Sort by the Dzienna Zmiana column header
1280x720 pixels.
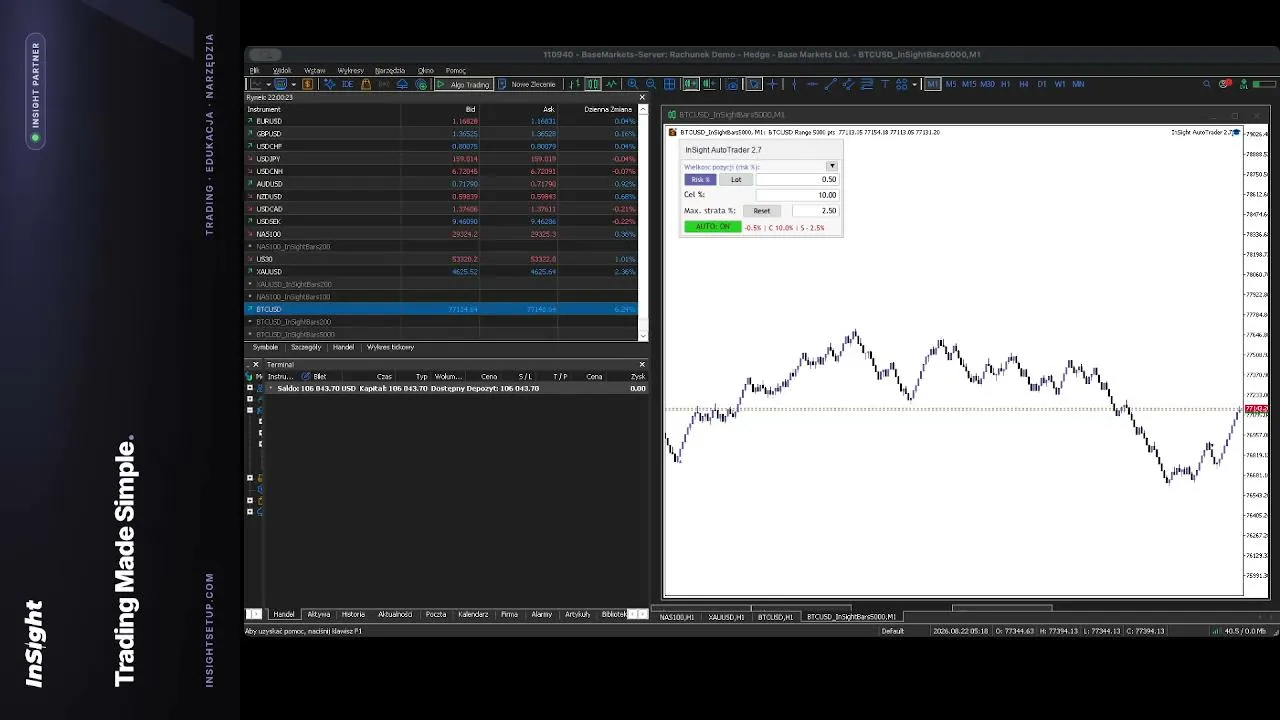(607, 109)
